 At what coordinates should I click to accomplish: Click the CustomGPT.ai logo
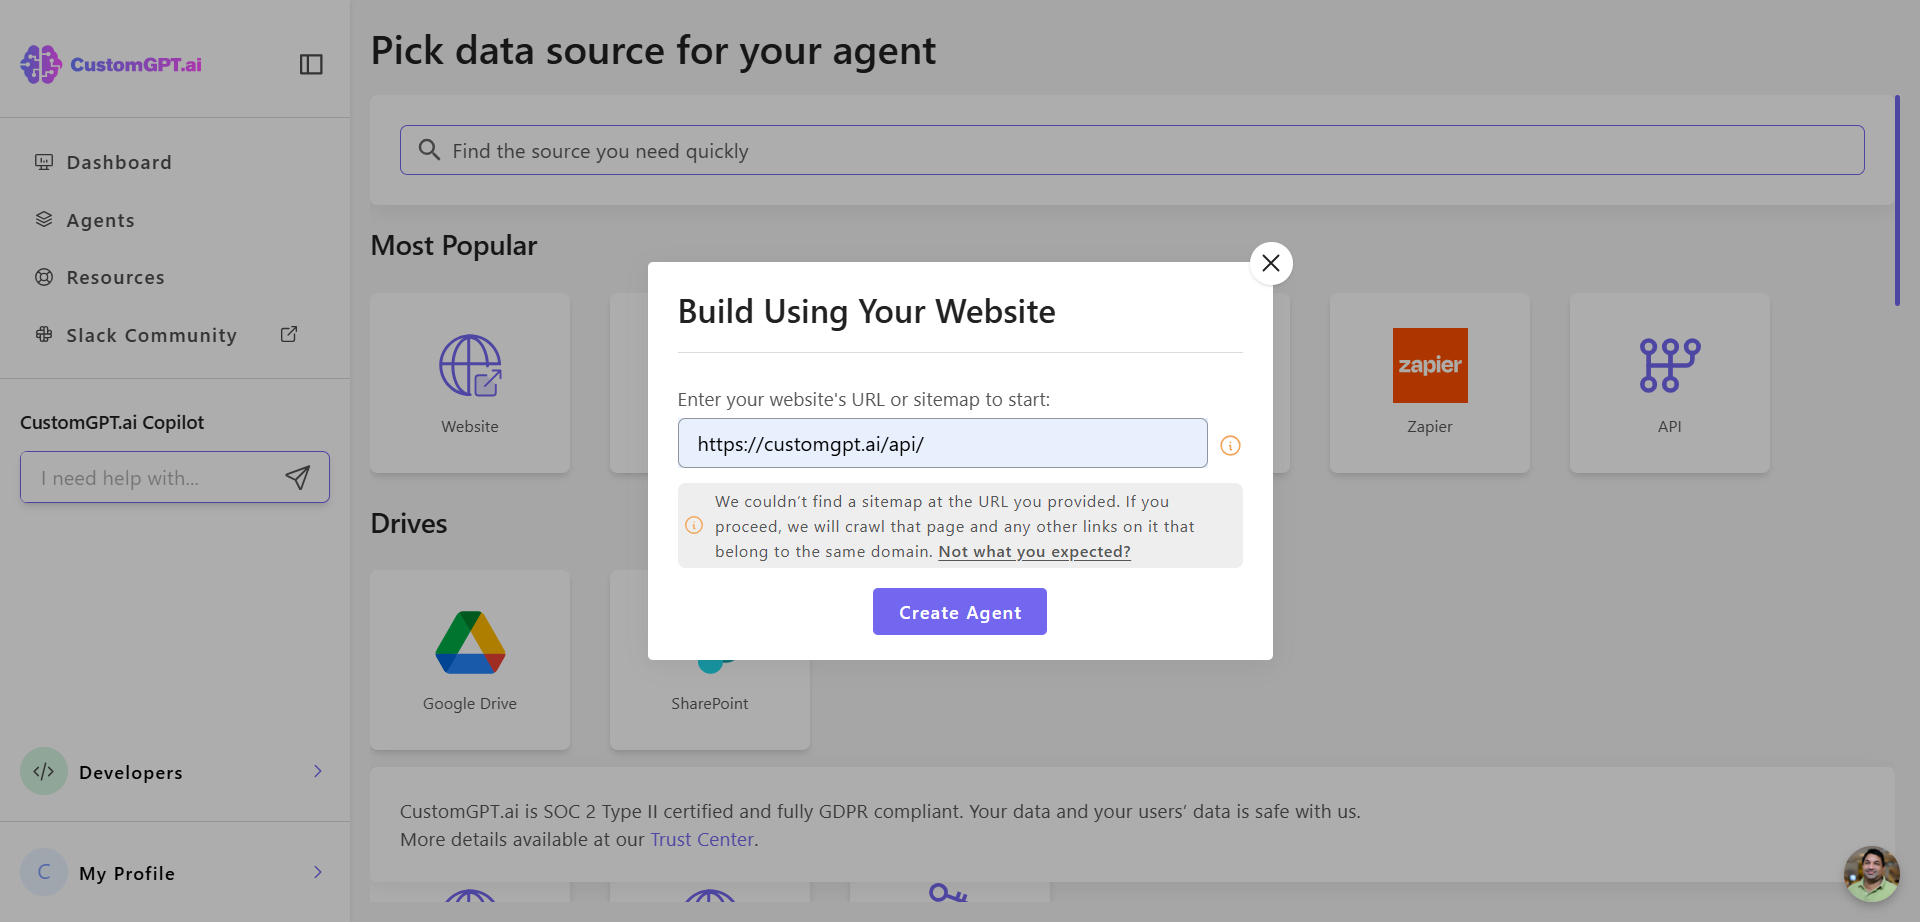[111, 64]
